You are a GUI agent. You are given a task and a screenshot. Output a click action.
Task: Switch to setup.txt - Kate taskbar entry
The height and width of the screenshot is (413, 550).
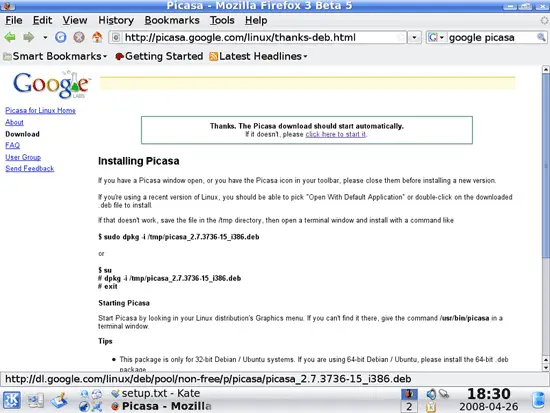pos(155,394)
